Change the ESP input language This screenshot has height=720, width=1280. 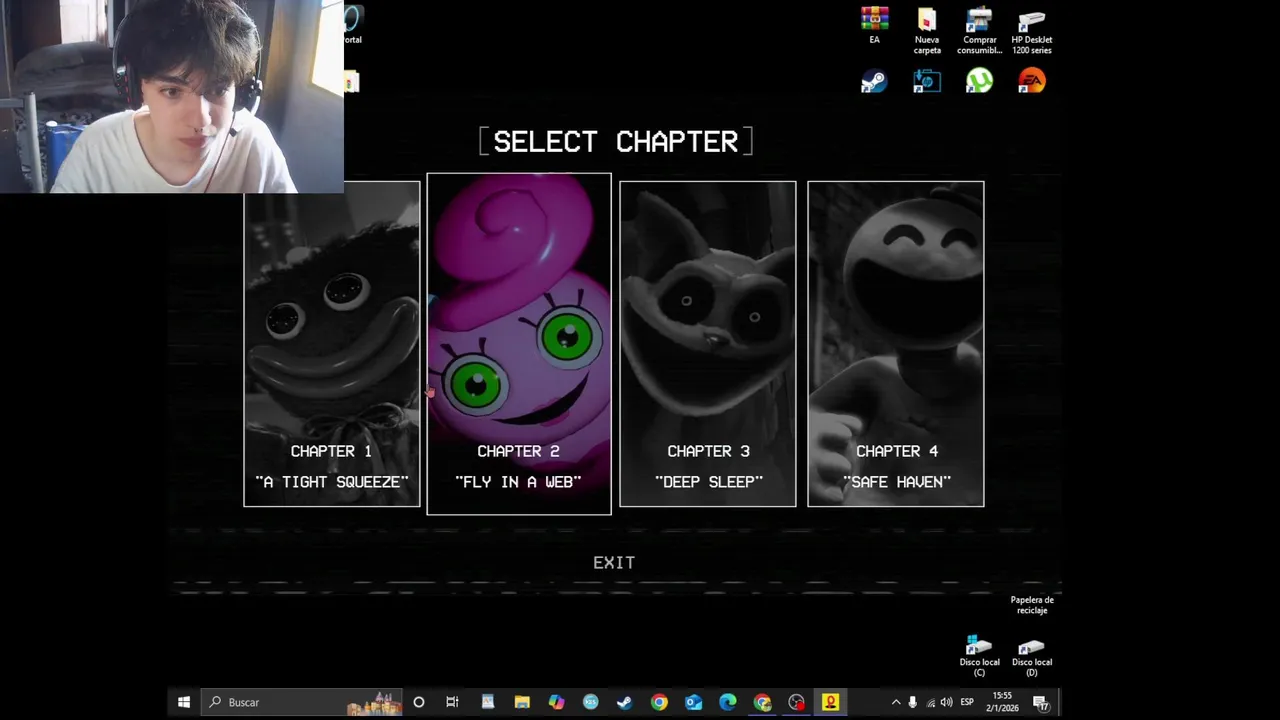click(967, 702)
